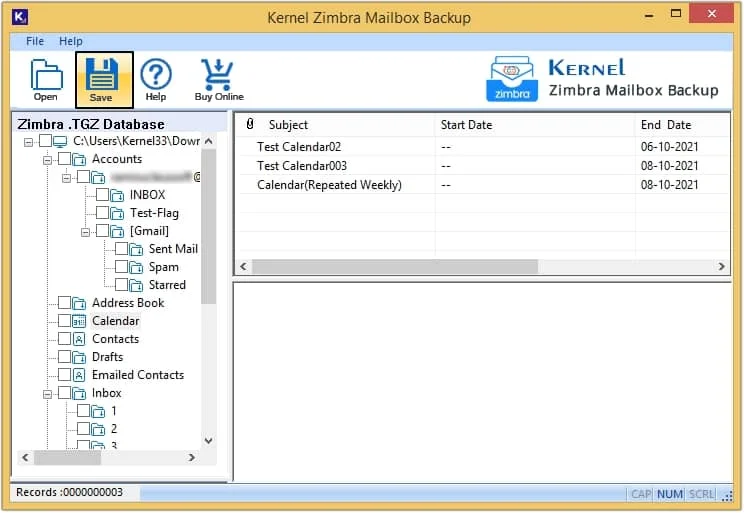Image resolution: width=744 pixels, height=513 pixels.
Task: Click the Starred folder icon
Action: [x=136, y=285]
